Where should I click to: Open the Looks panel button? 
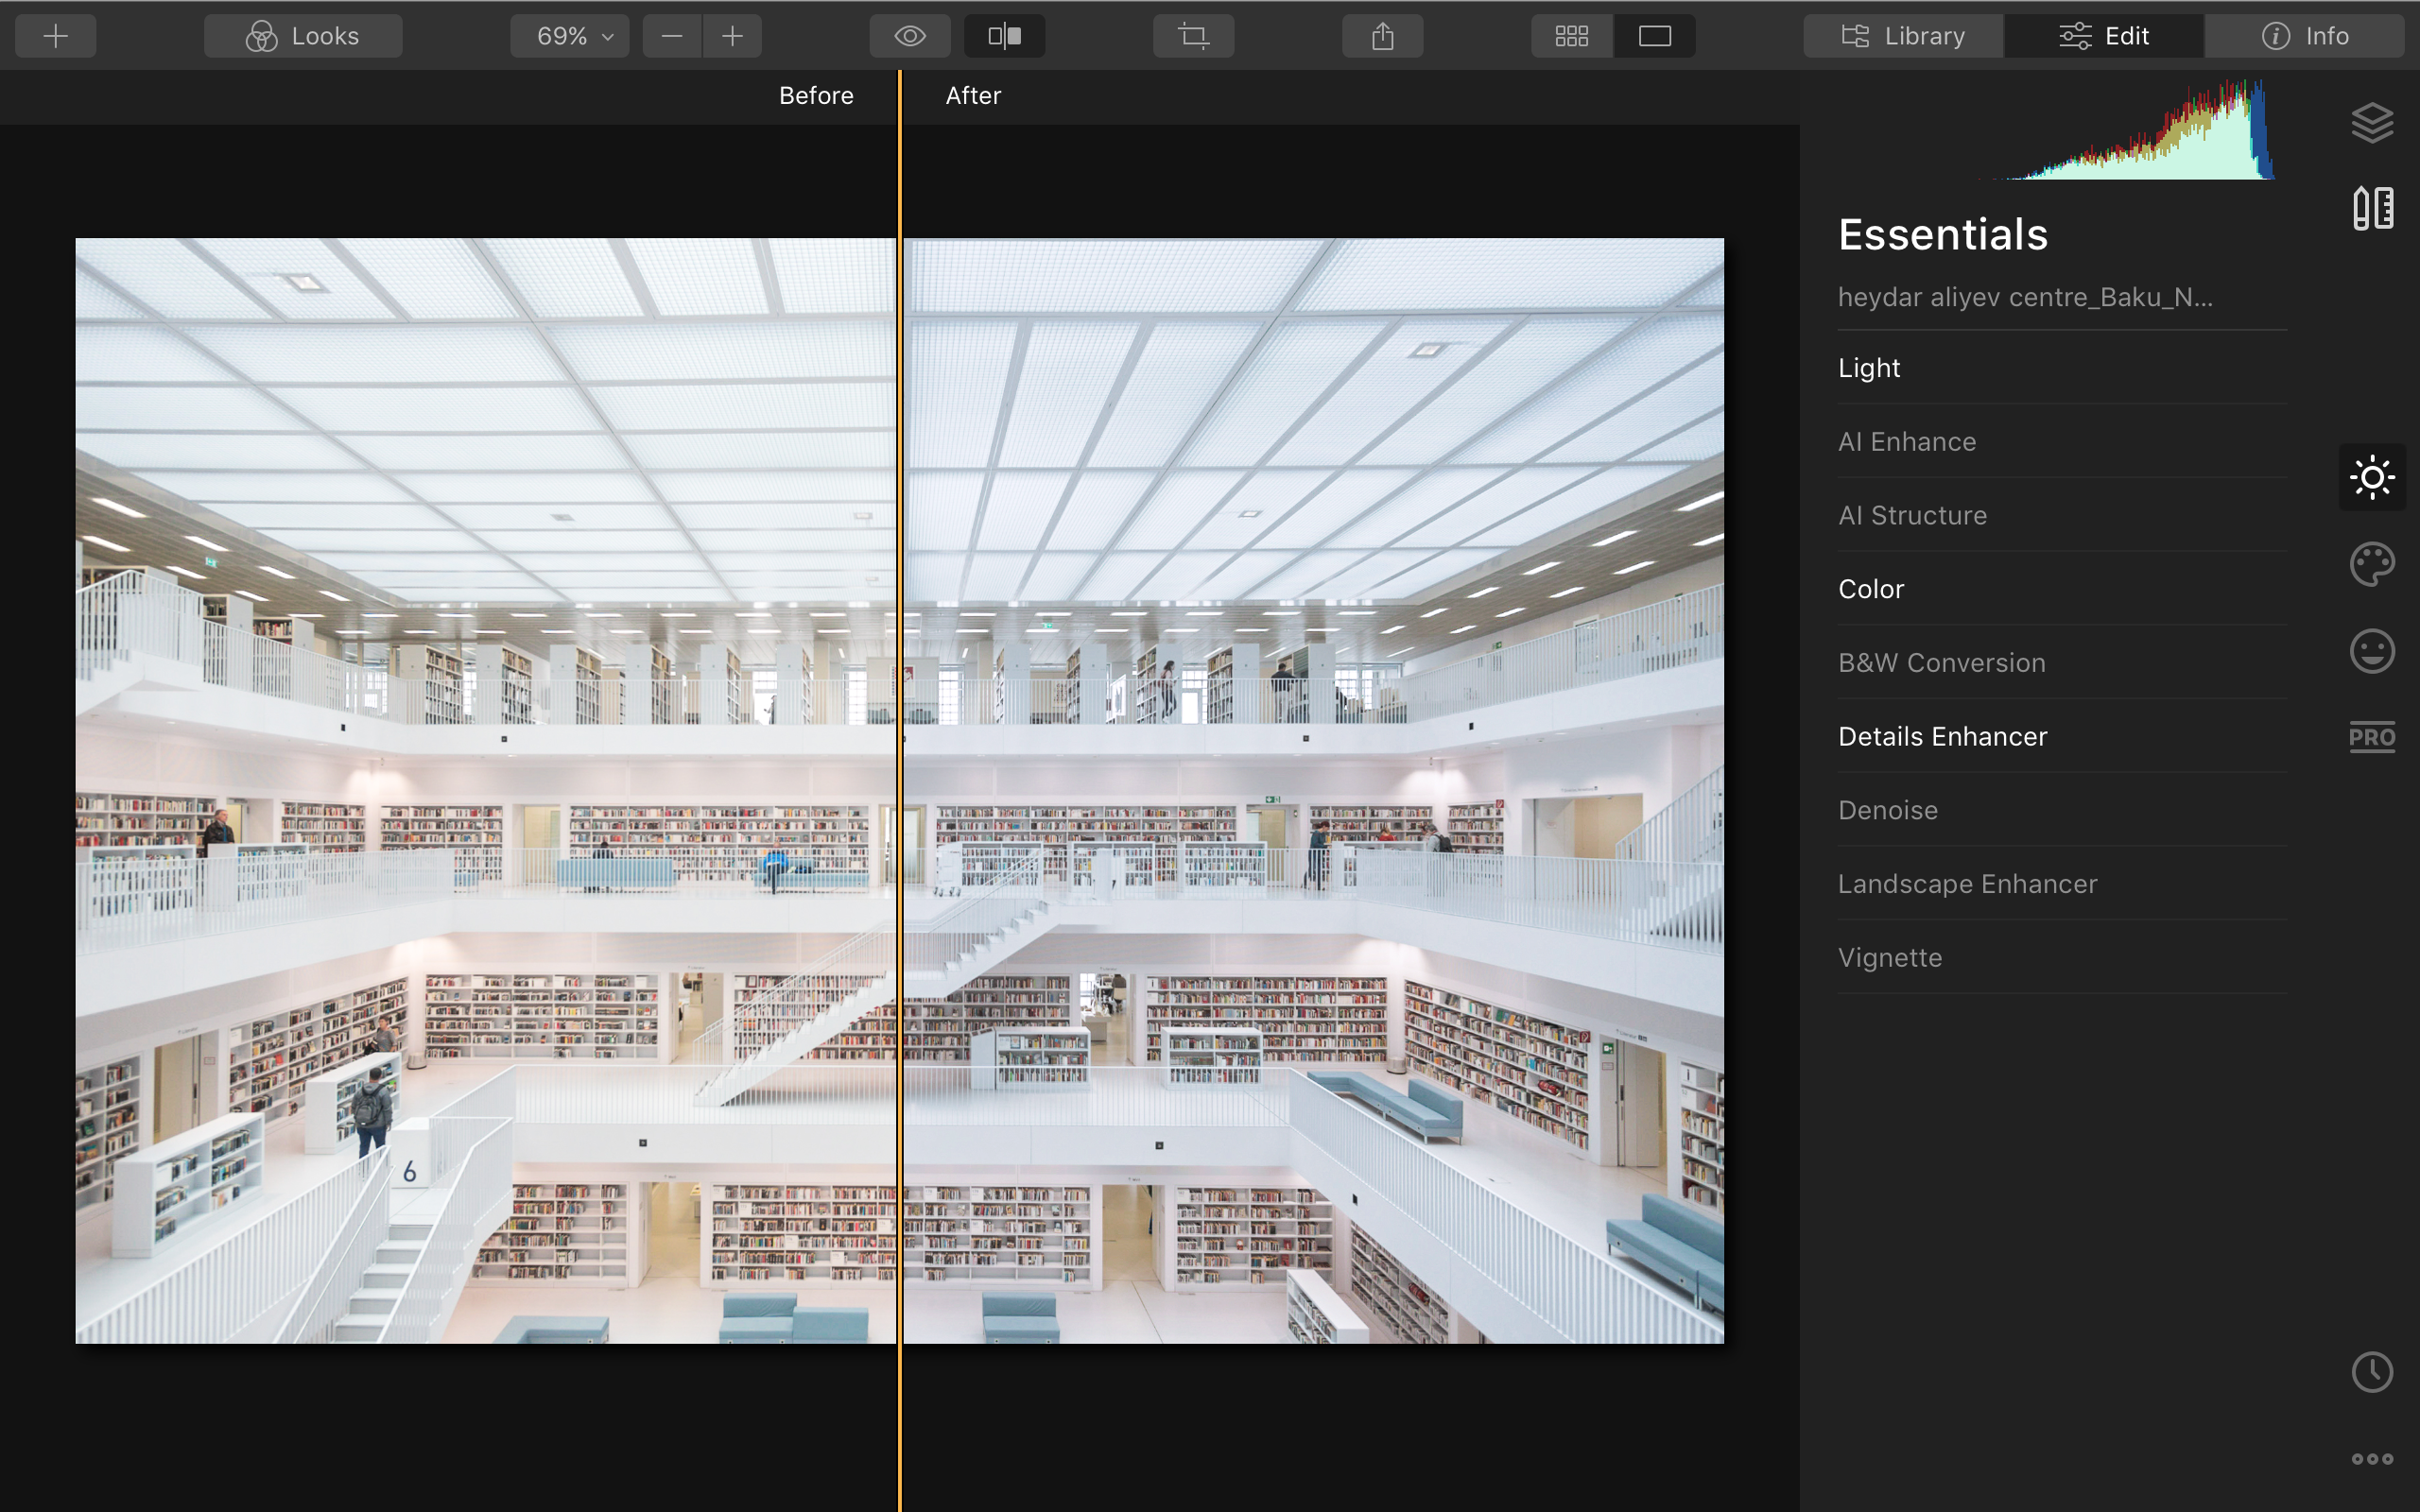coord(303,36)
